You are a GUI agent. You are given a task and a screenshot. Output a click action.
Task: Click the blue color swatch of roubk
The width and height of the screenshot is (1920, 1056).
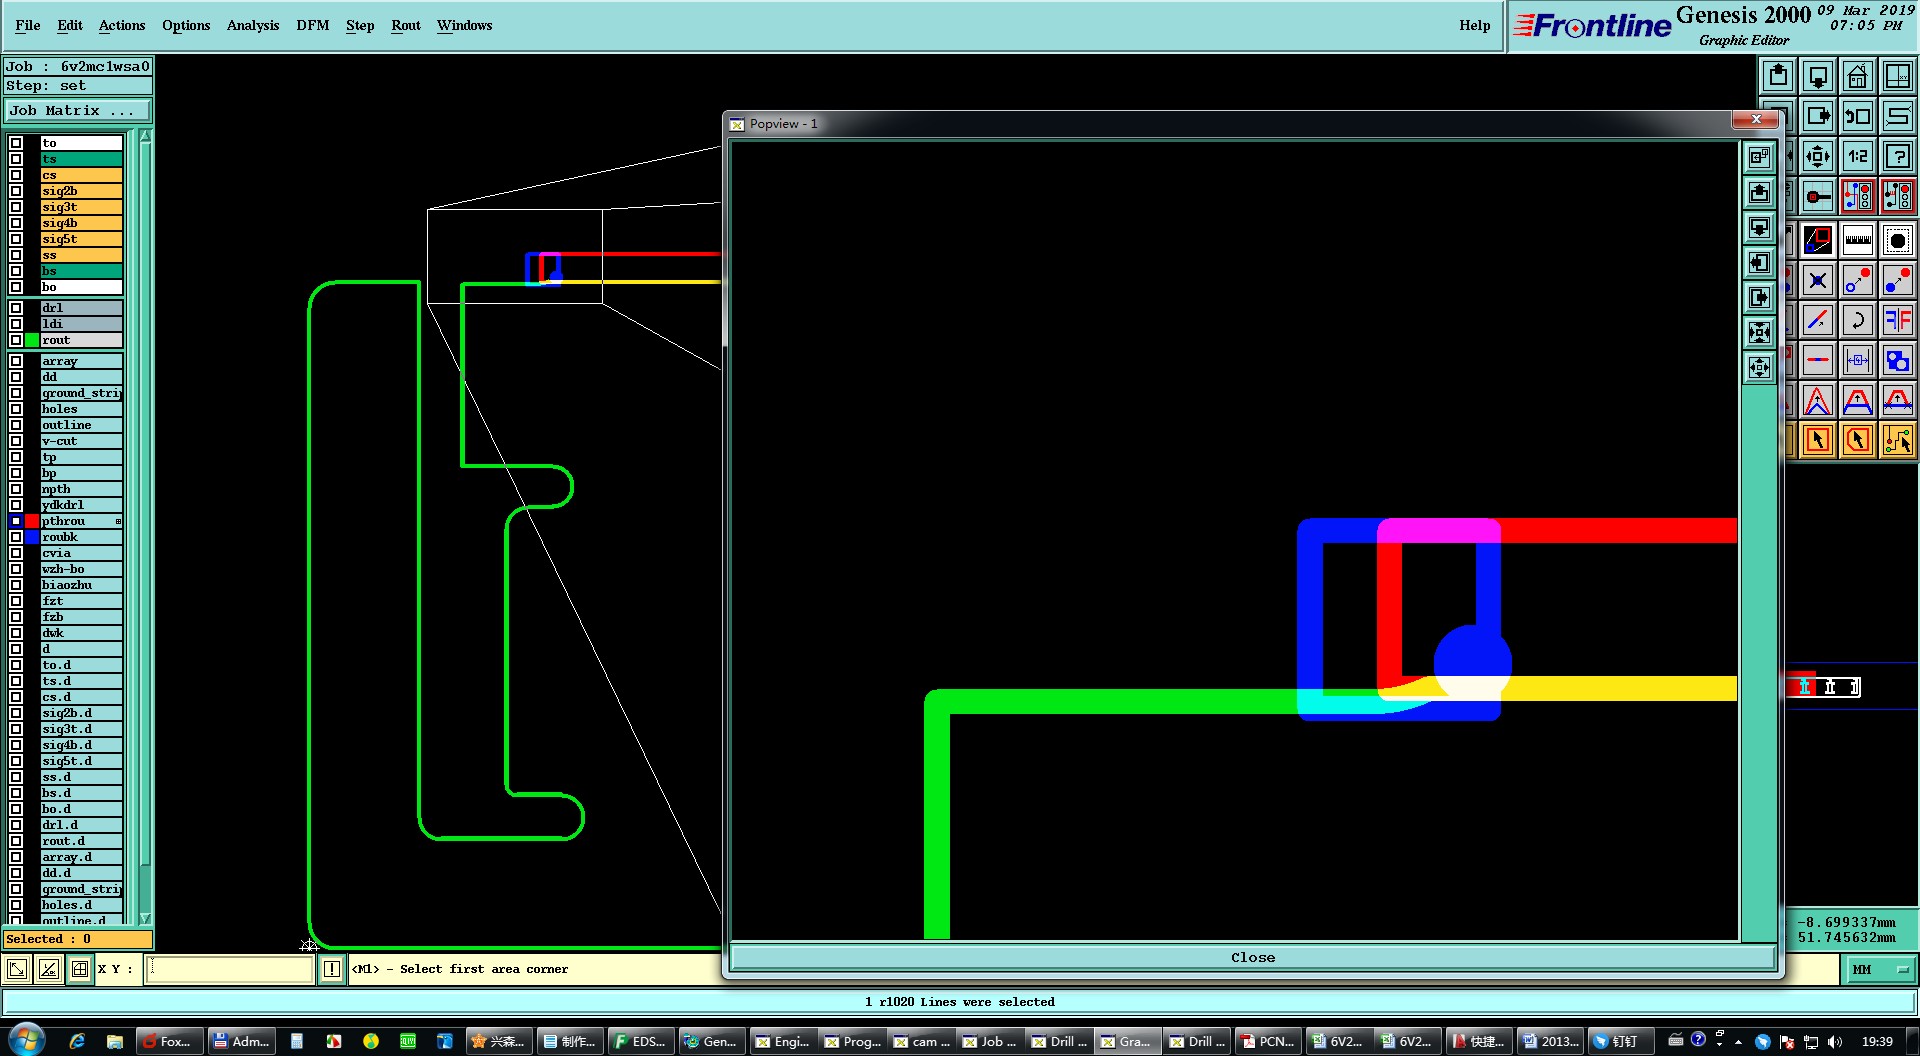point(32,537)
